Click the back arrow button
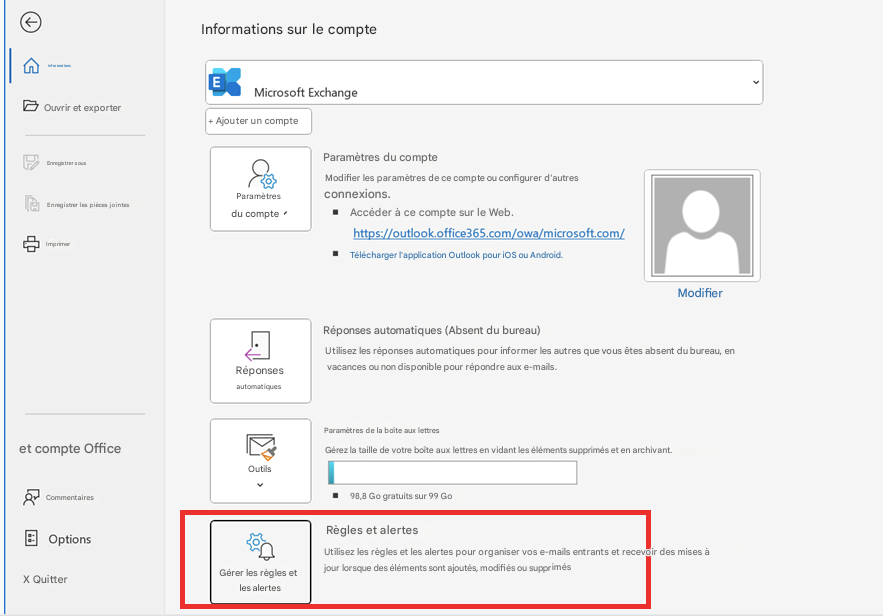 point(30,22)
